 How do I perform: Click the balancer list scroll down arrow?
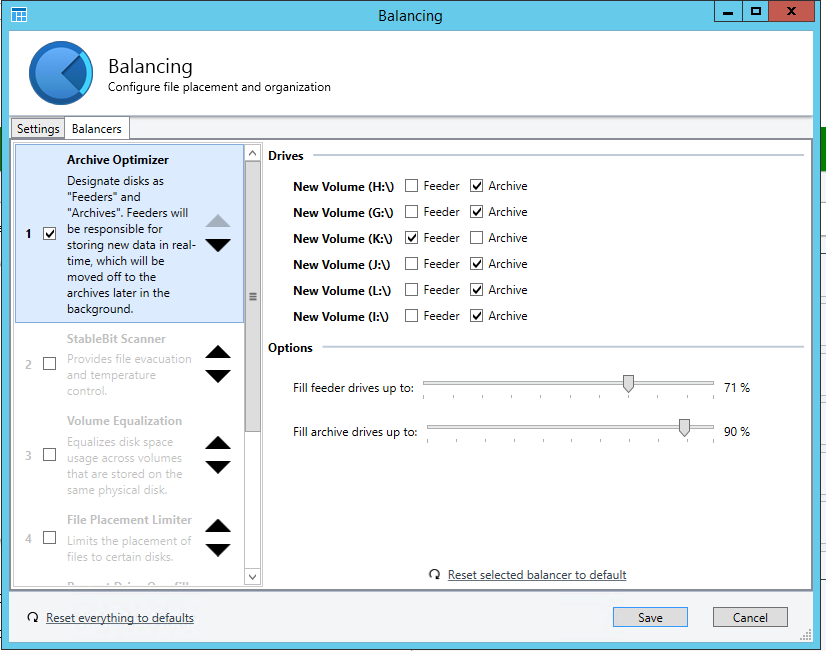tap(253, 577)
